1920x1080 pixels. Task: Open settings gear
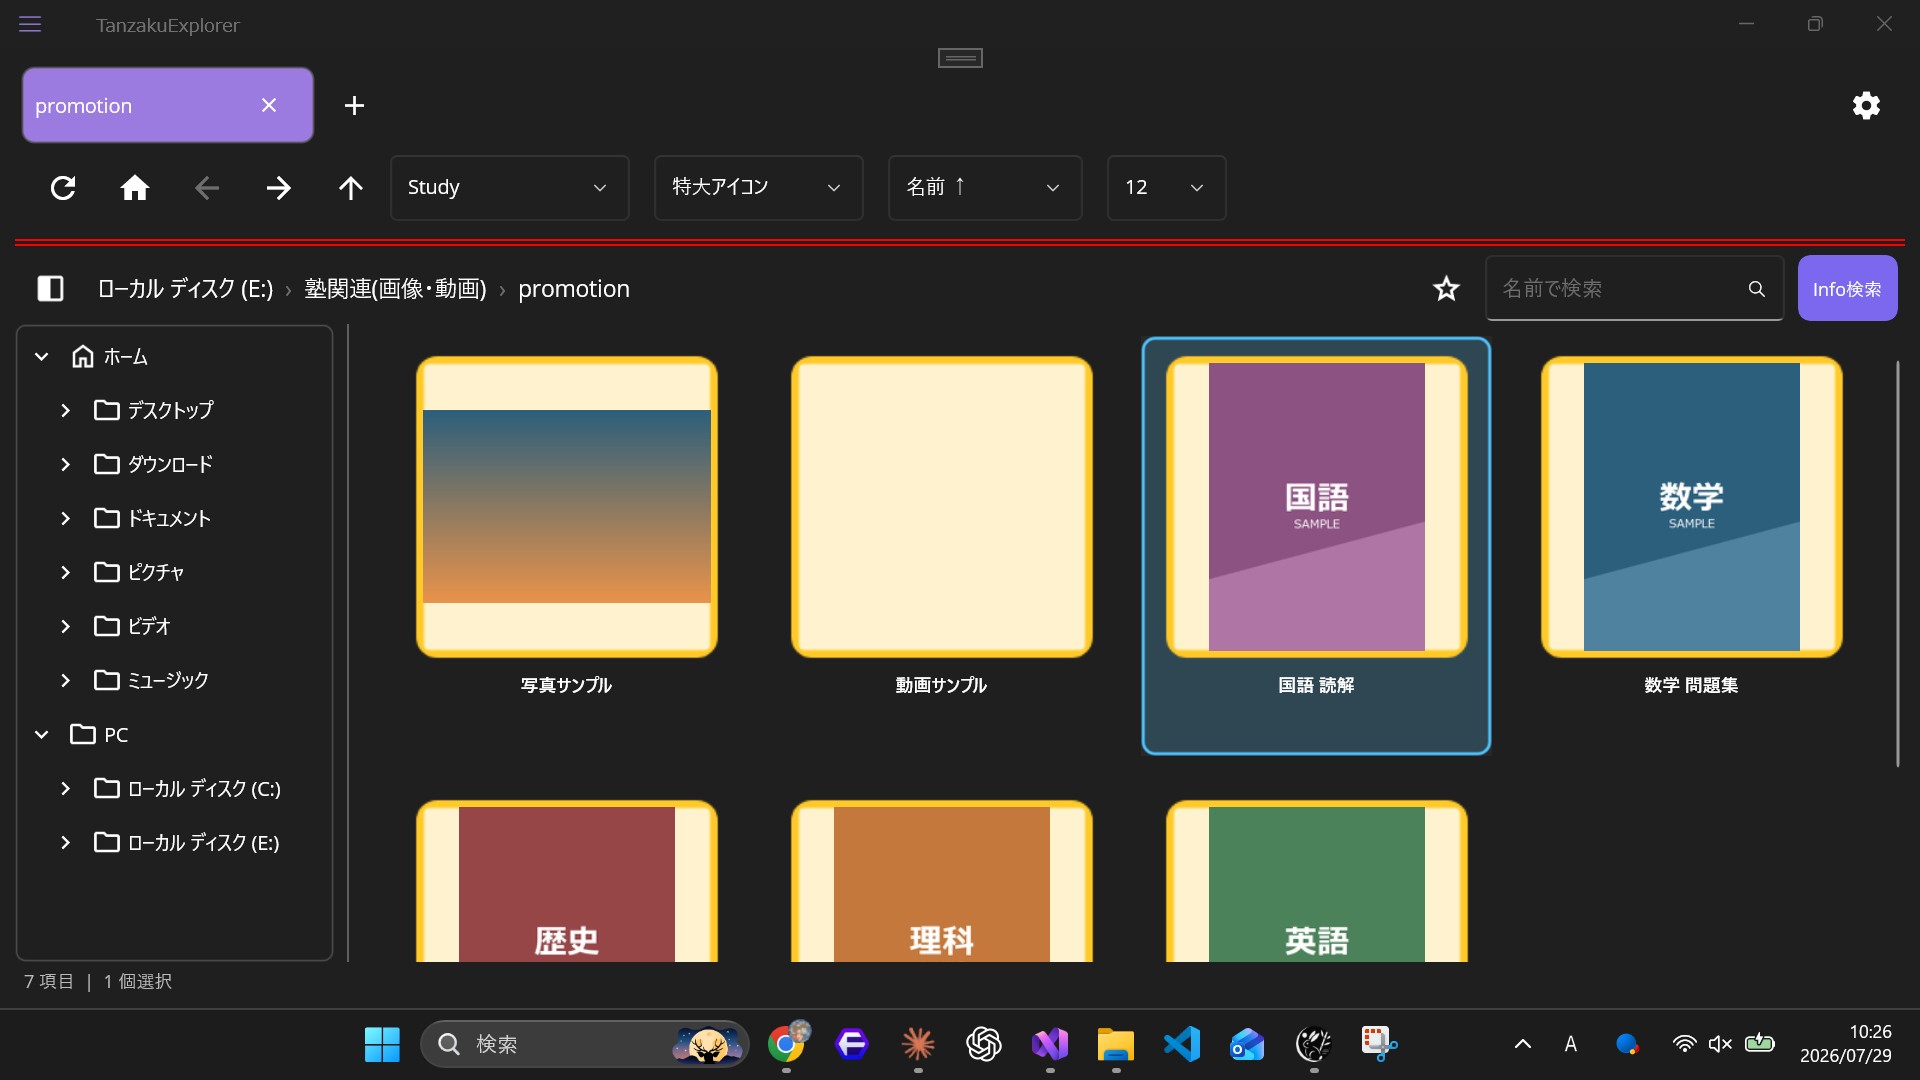[1866, 105]
